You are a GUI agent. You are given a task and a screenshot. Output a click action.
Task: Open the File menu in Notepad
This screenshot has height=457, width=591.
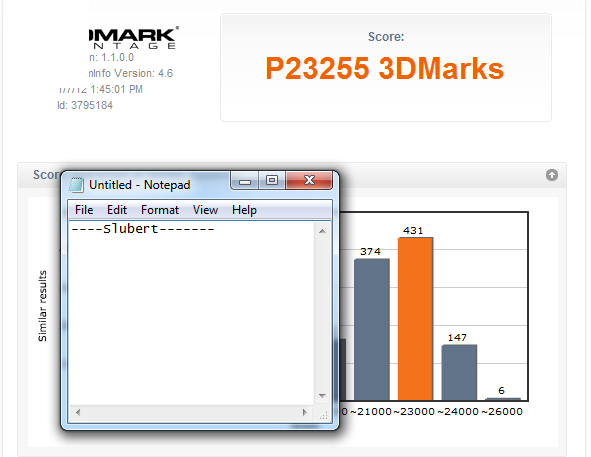coord(84,210)
